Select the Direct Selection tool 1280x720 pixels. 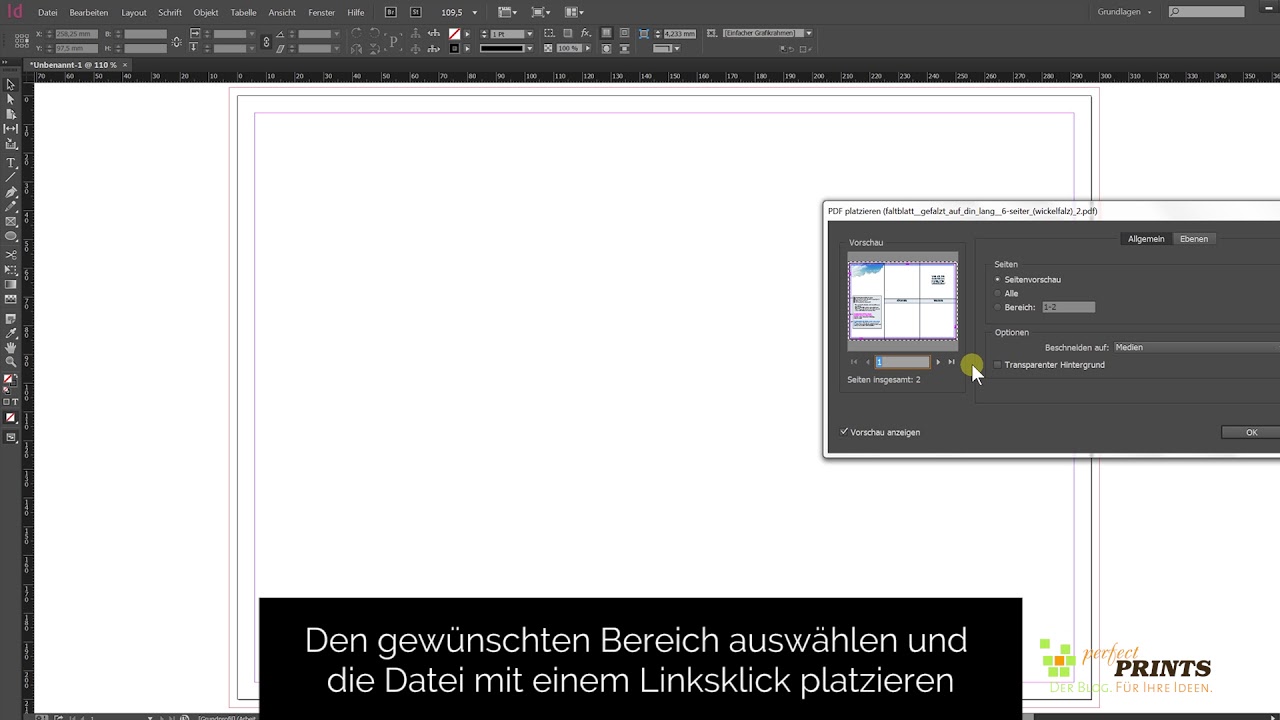click(x=11, y=99)
